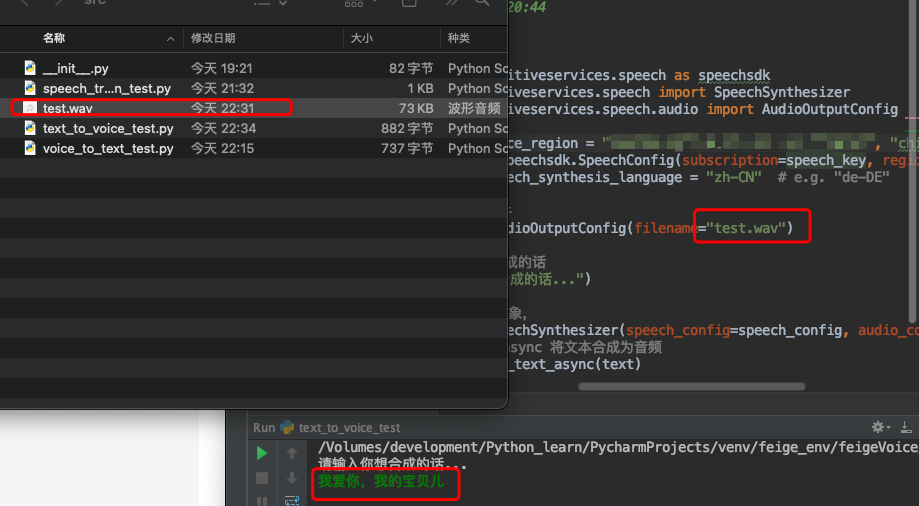Click interpreter path line in Run console
Viewport: 919px width, 506px height.
618,447
